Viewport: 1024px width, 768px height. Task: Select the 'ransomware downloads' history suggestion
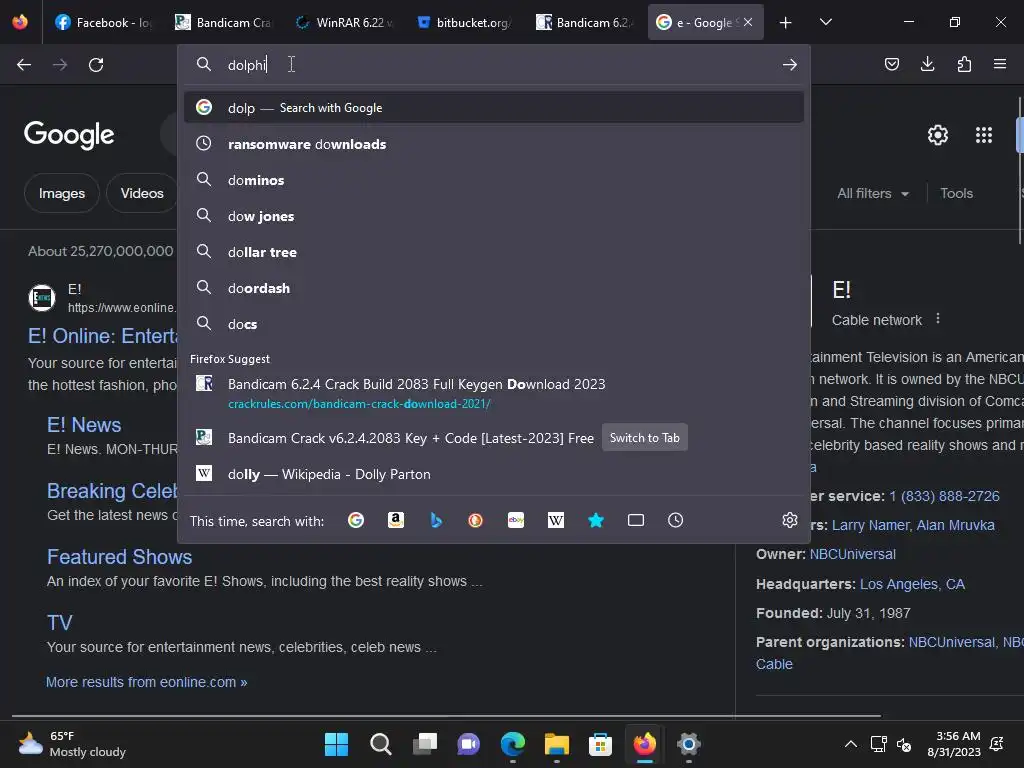coord(494,144)
